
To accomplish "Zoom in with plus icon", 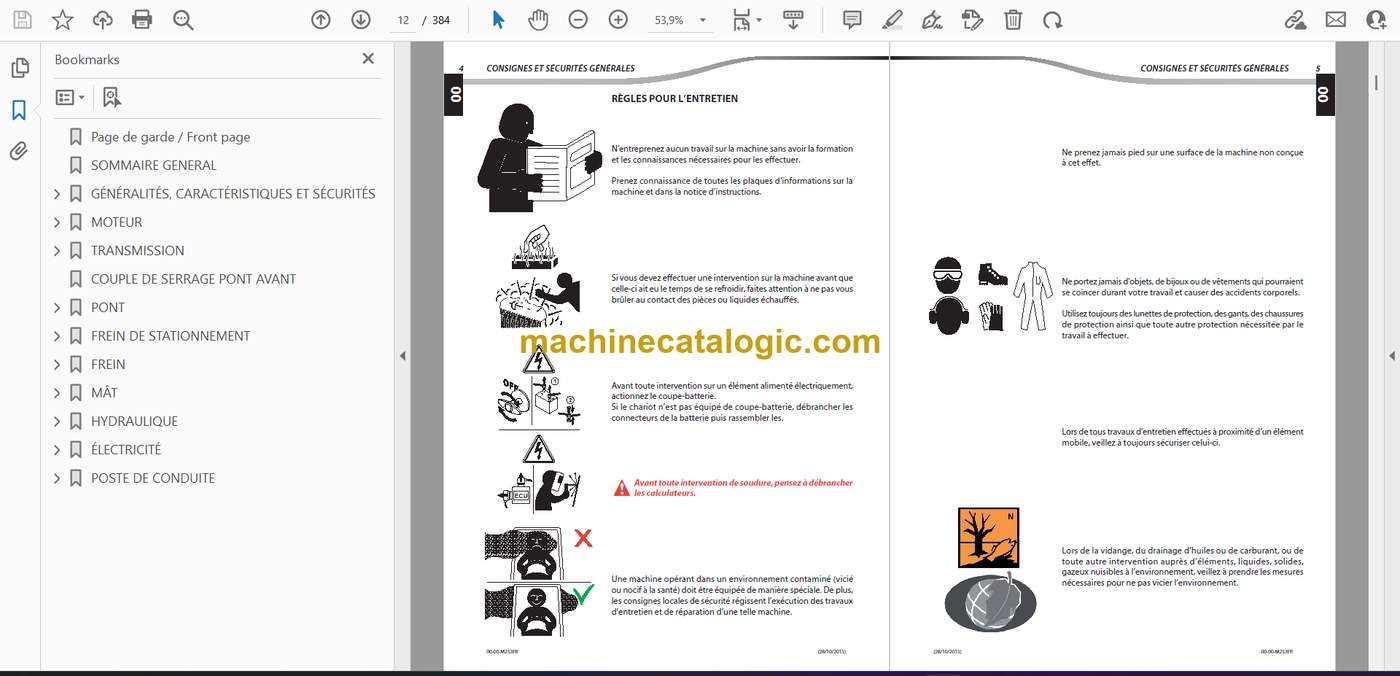I will 618,19.
